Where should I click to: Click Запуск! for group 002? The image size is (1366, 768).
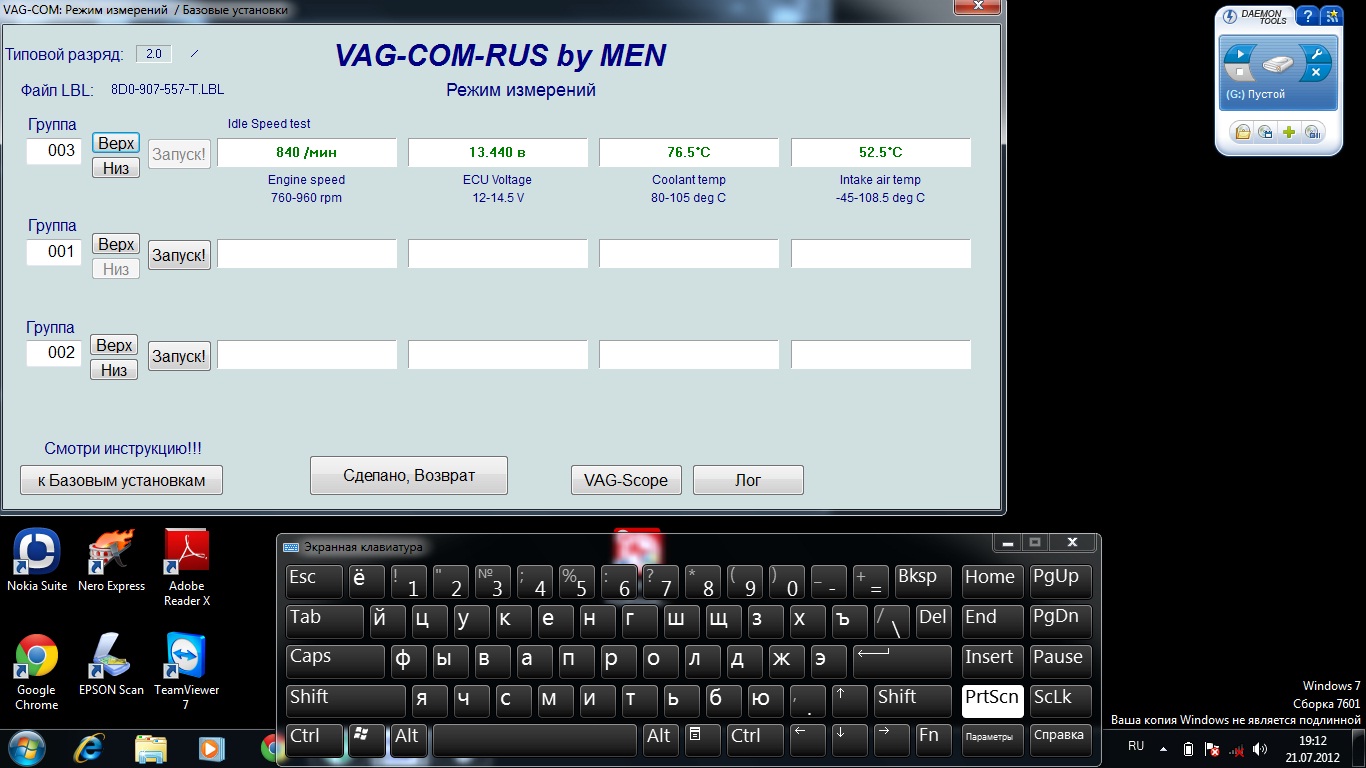point(179,356)
